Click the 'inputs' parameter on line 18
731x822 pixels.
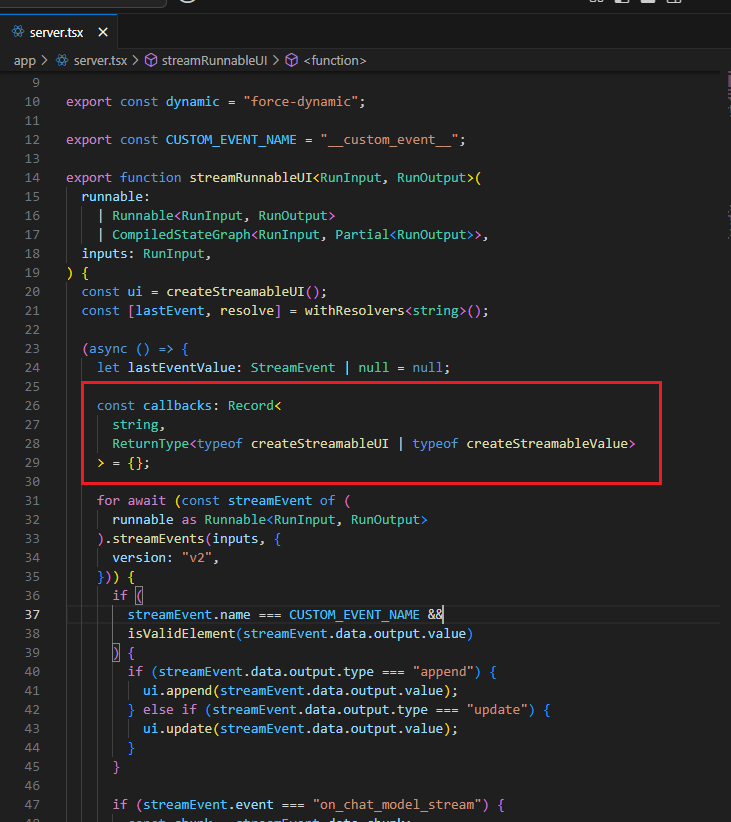pyautogui.click(x=104, y=254)
